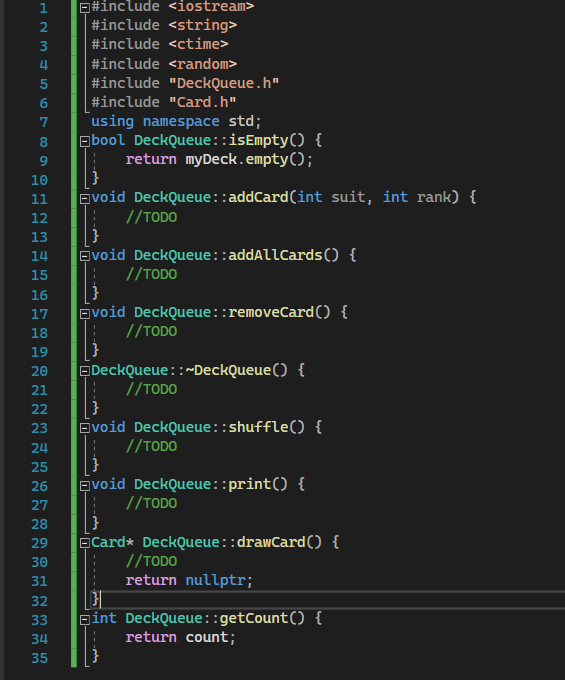565x680 pixels.
Task: Collapse the removeCard function fold toggle
Action: coord(85,314)
